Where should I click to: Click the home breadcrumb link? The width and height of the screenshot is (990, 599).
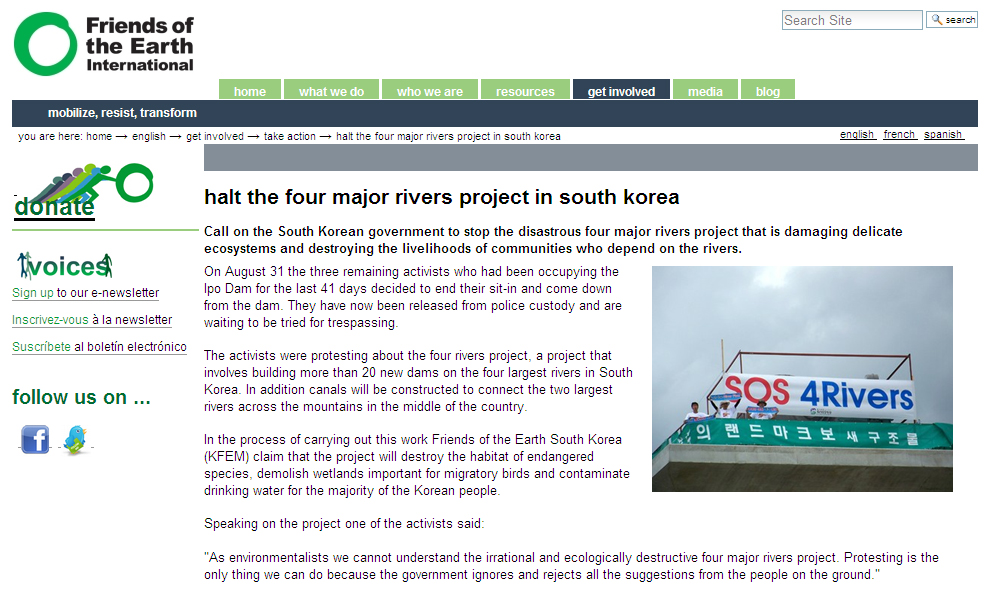click(x=99, y=136)
